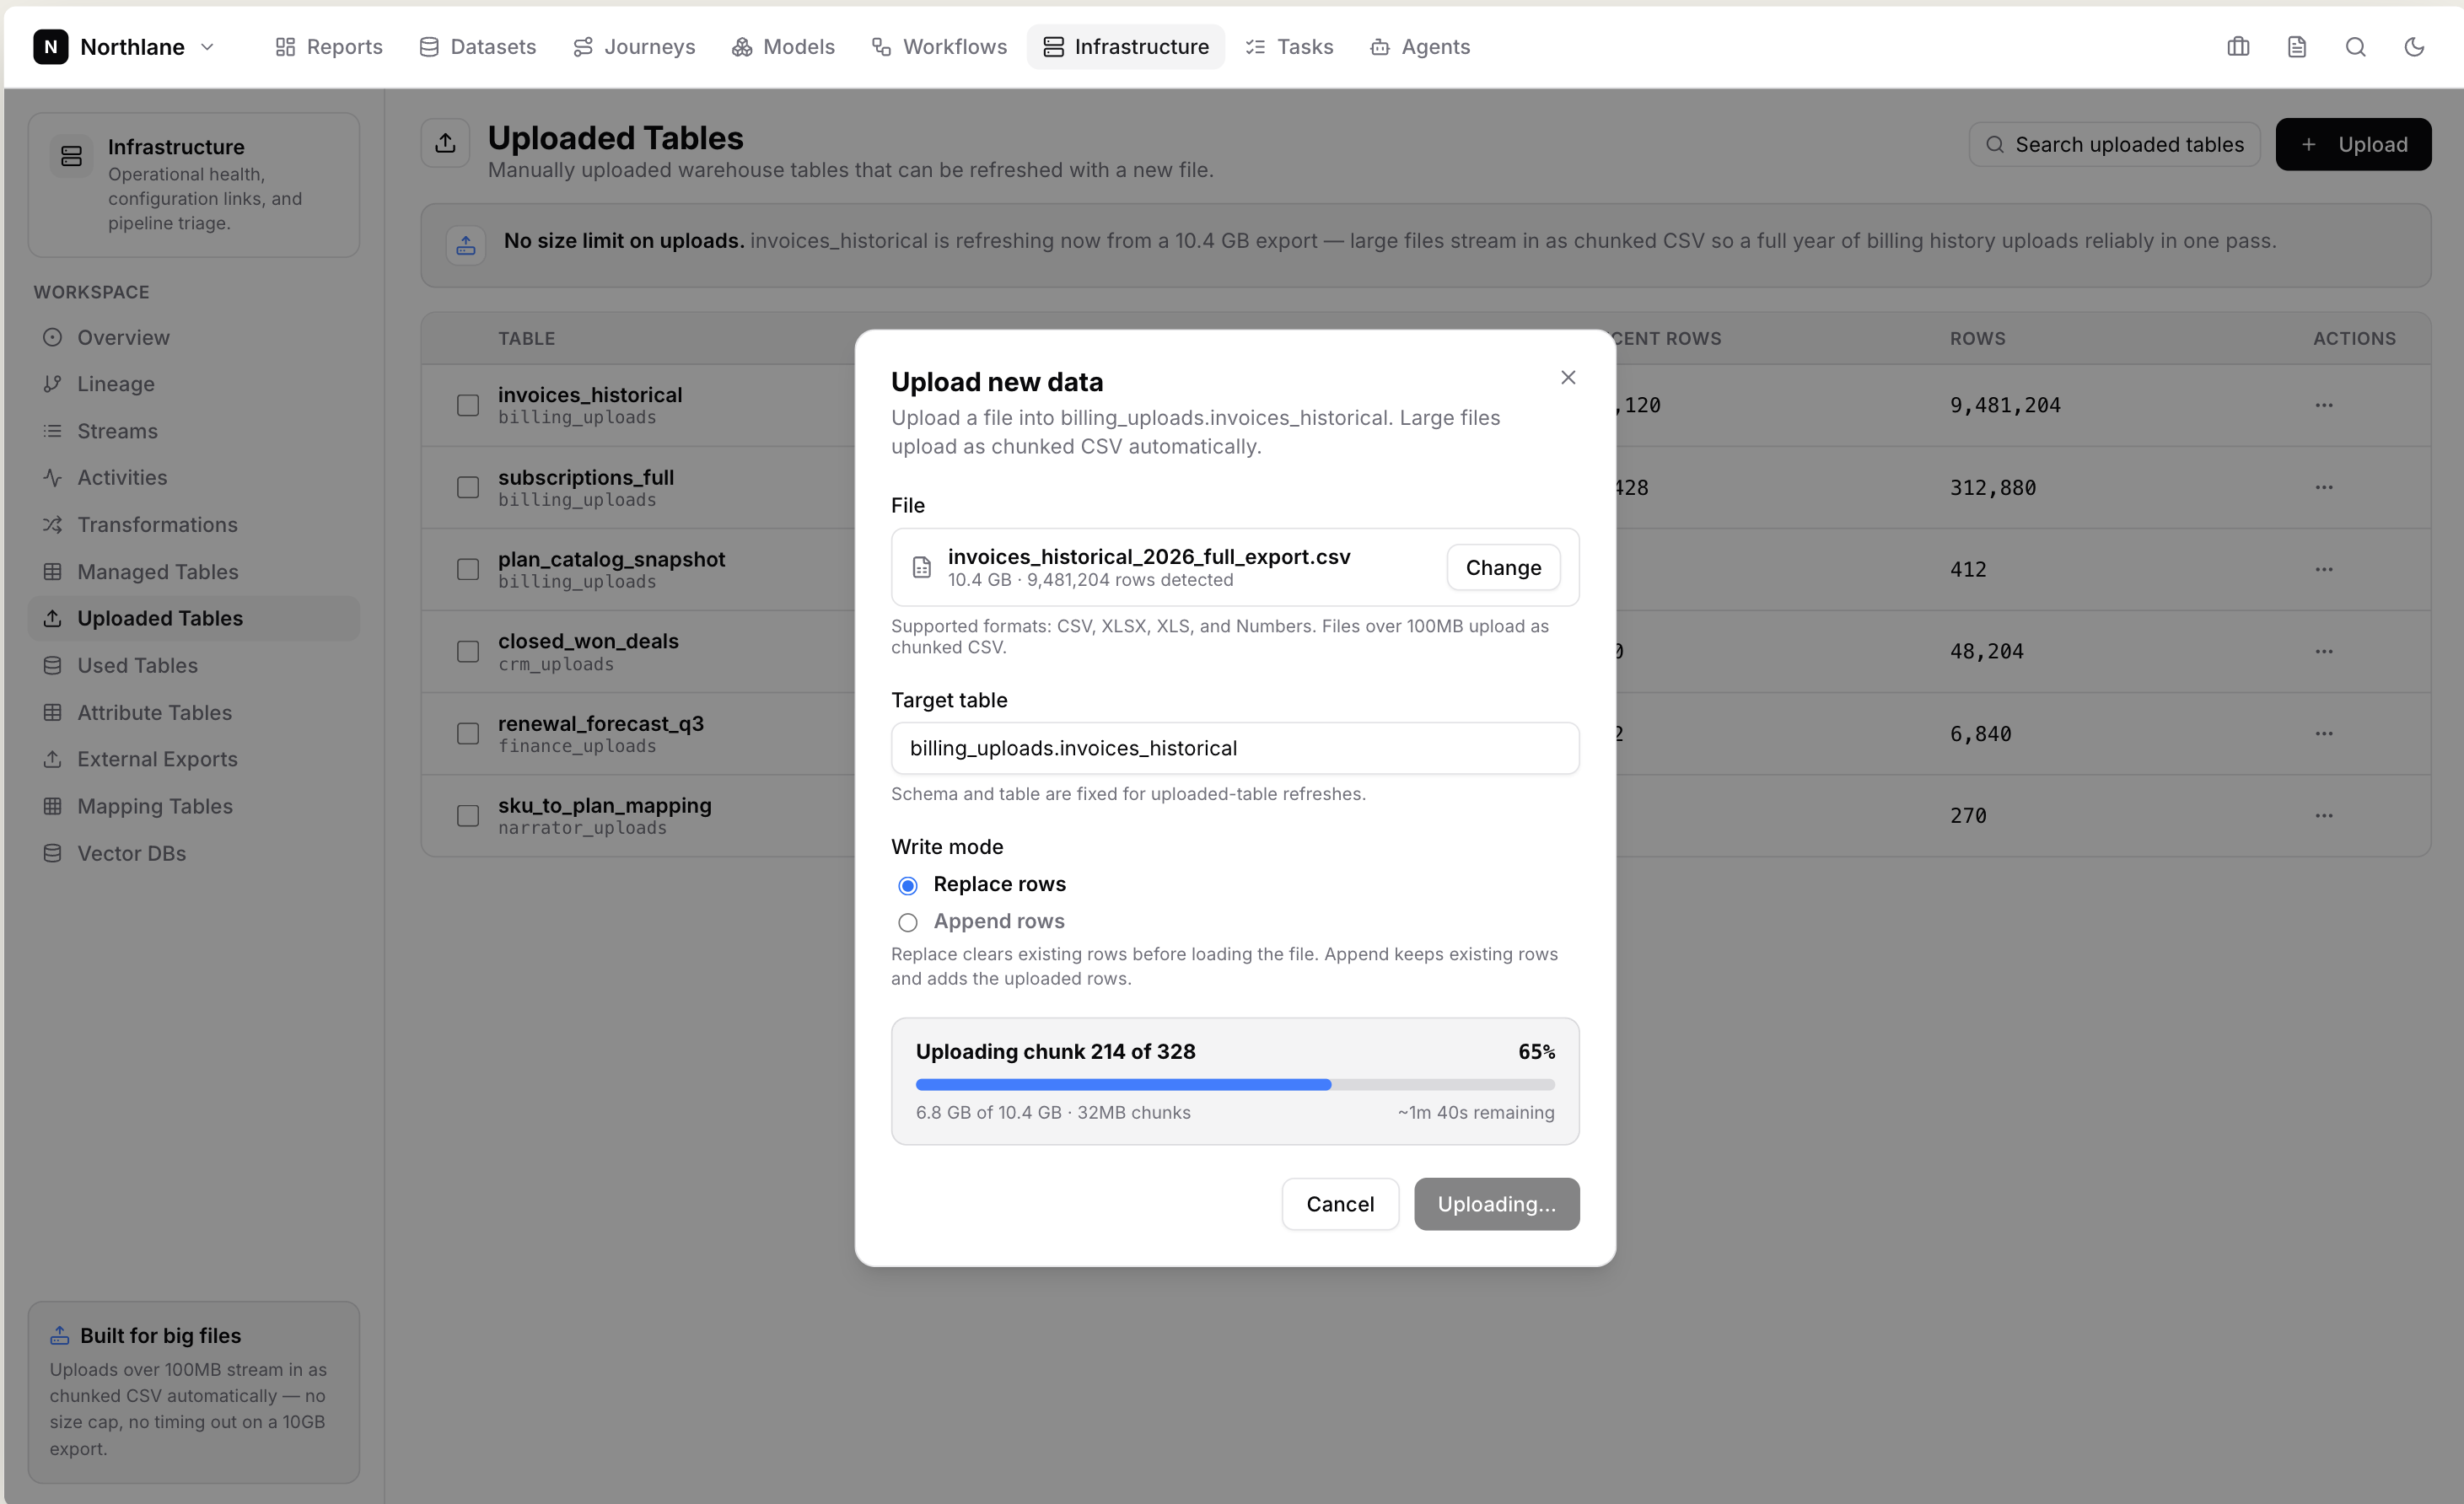Select the Append rows write mode
The height and width of the screenshot is (1504, 2464).
908,922
